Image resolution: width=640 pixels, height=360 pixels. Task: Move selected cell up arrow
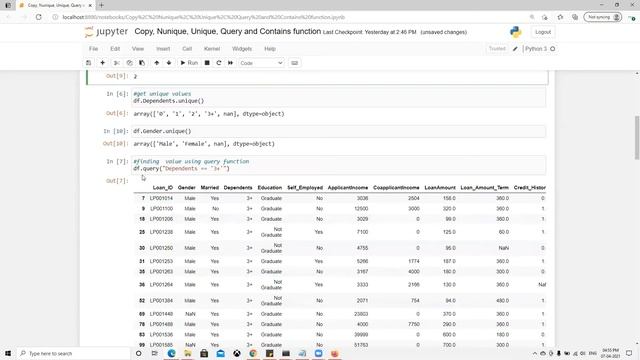tap(157, 63)
